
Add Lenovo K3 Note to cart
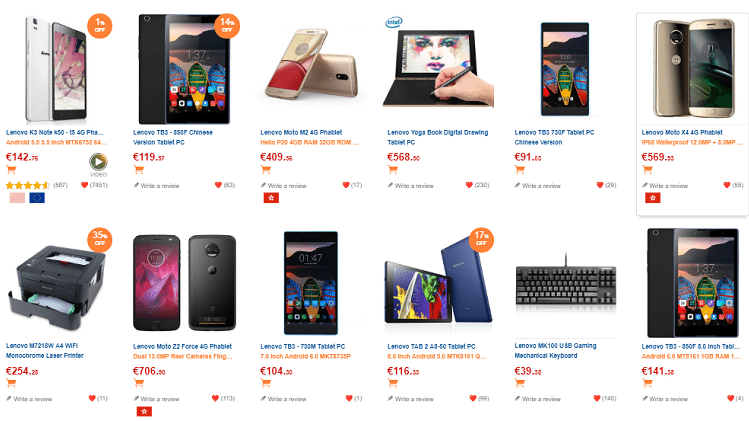[x=11, y=169]
